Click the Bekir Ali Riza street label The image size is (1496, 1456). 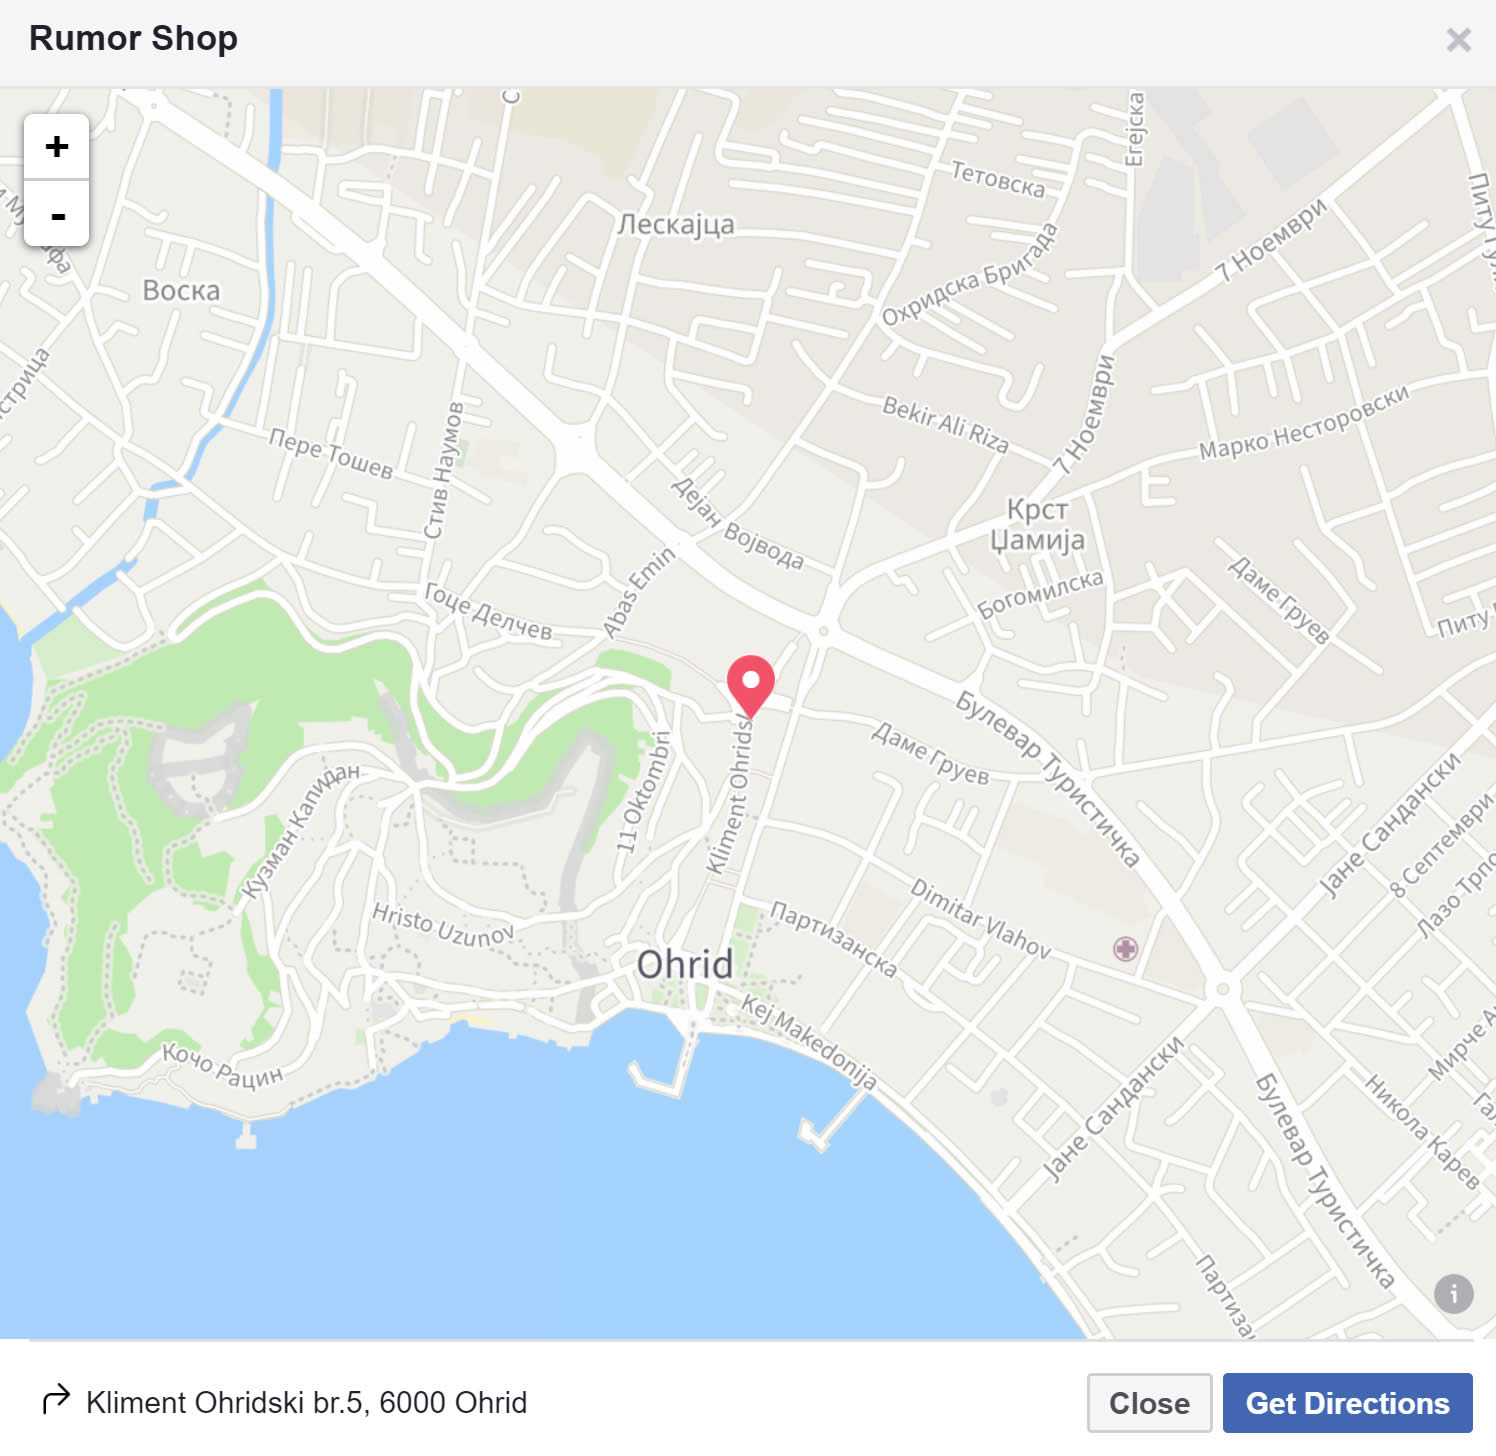coord(945,424)
